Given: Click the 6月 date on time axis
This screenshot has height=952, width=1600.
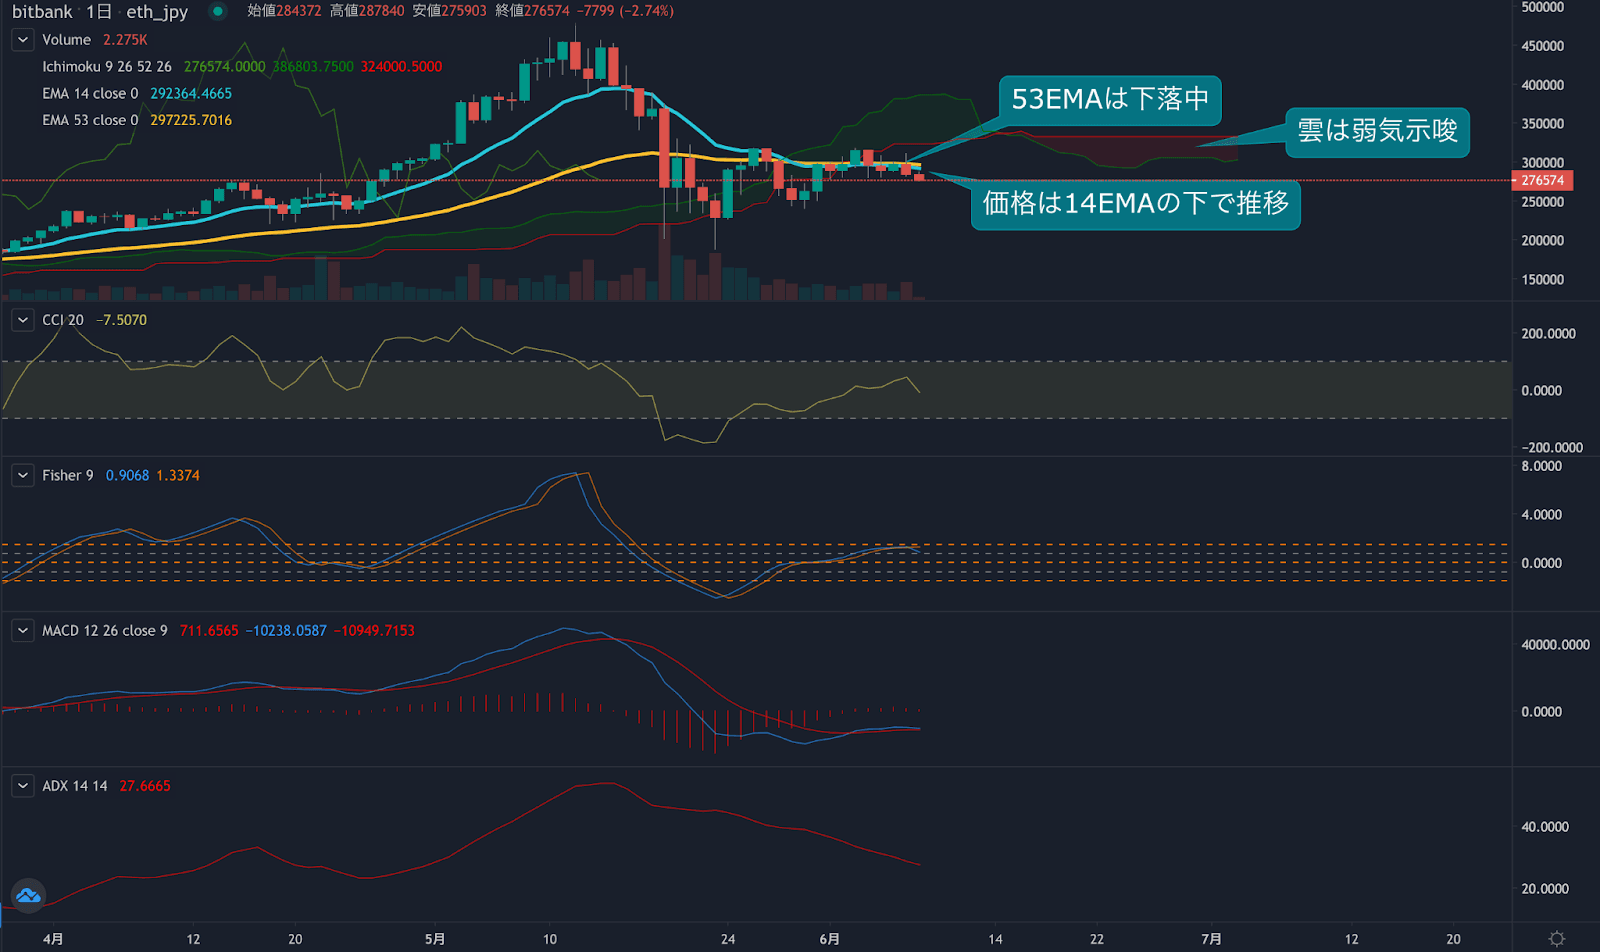Looking at the screenshot, I should point(829,939).
